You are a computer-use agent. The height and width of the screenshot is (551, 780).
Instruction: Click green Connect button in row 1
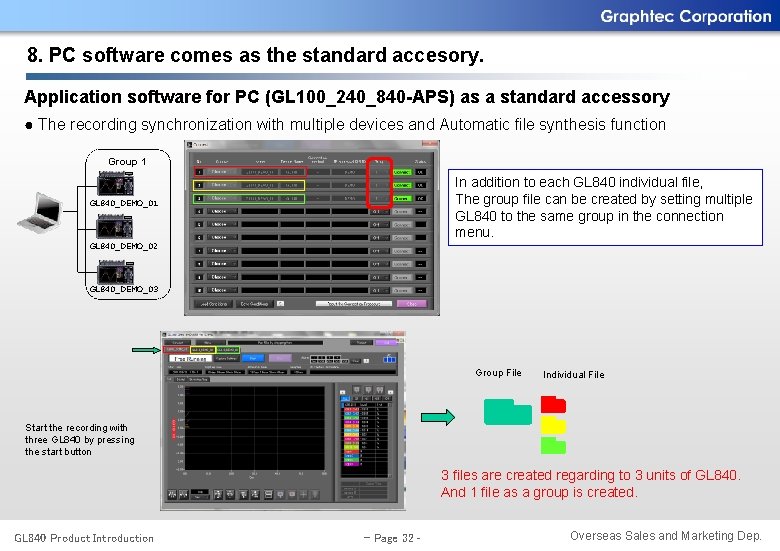(401, 172)
